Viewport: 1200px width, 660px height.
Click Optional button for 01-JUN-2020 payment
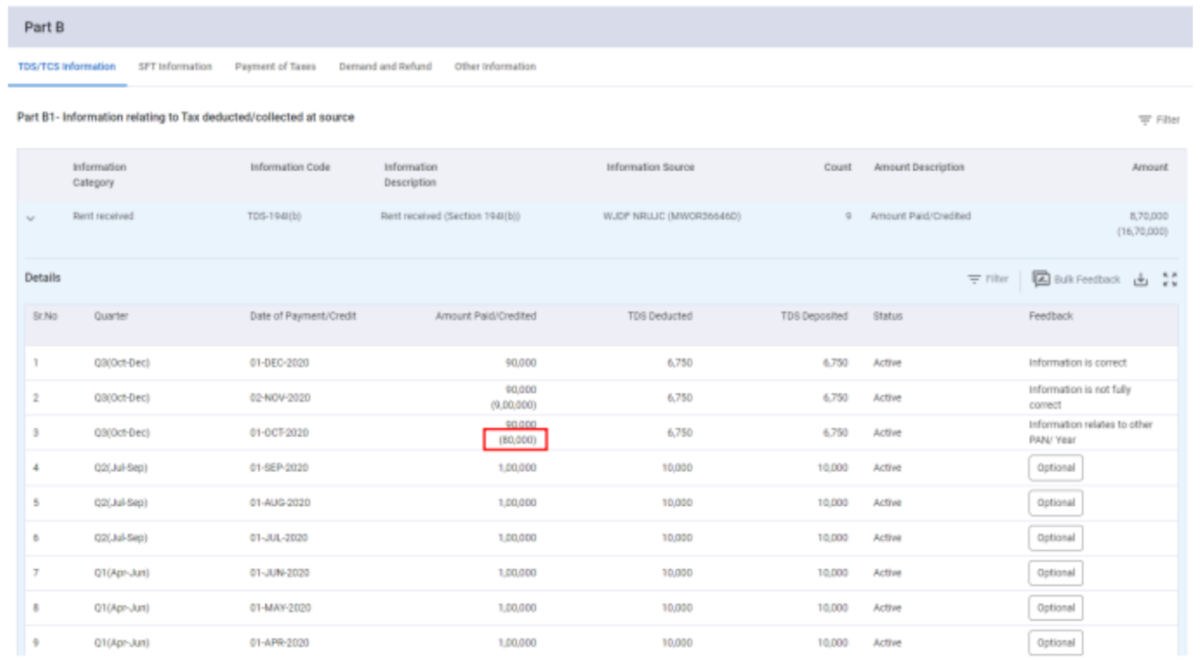[1055, 573]
